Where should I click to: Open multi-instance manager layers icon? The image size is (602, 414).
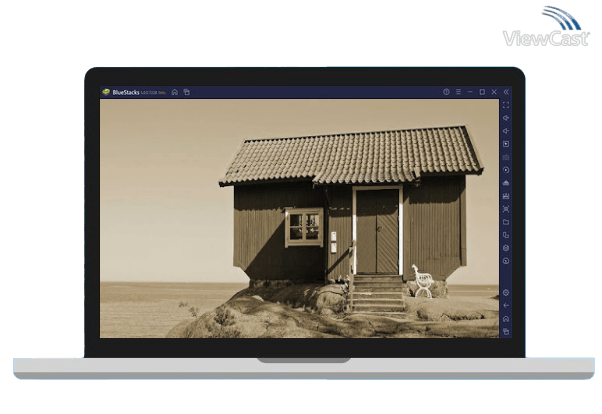point(506,248)
